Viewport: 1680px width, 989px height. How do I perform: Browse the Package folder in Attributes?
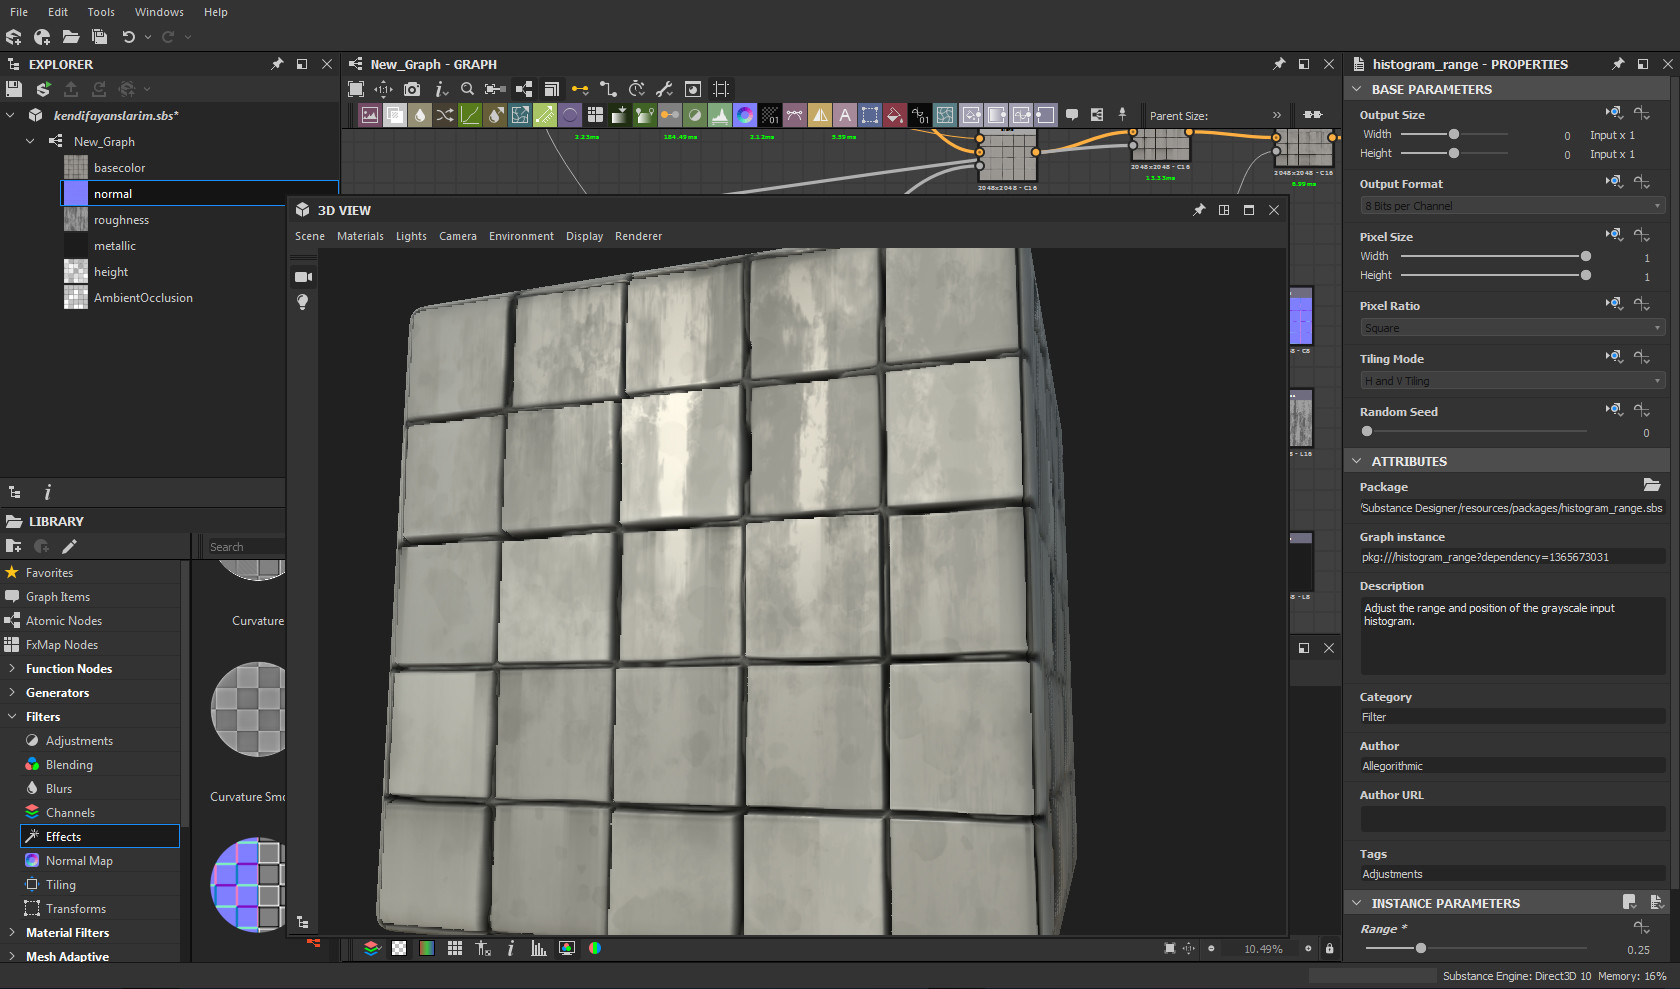point(1651,485)
